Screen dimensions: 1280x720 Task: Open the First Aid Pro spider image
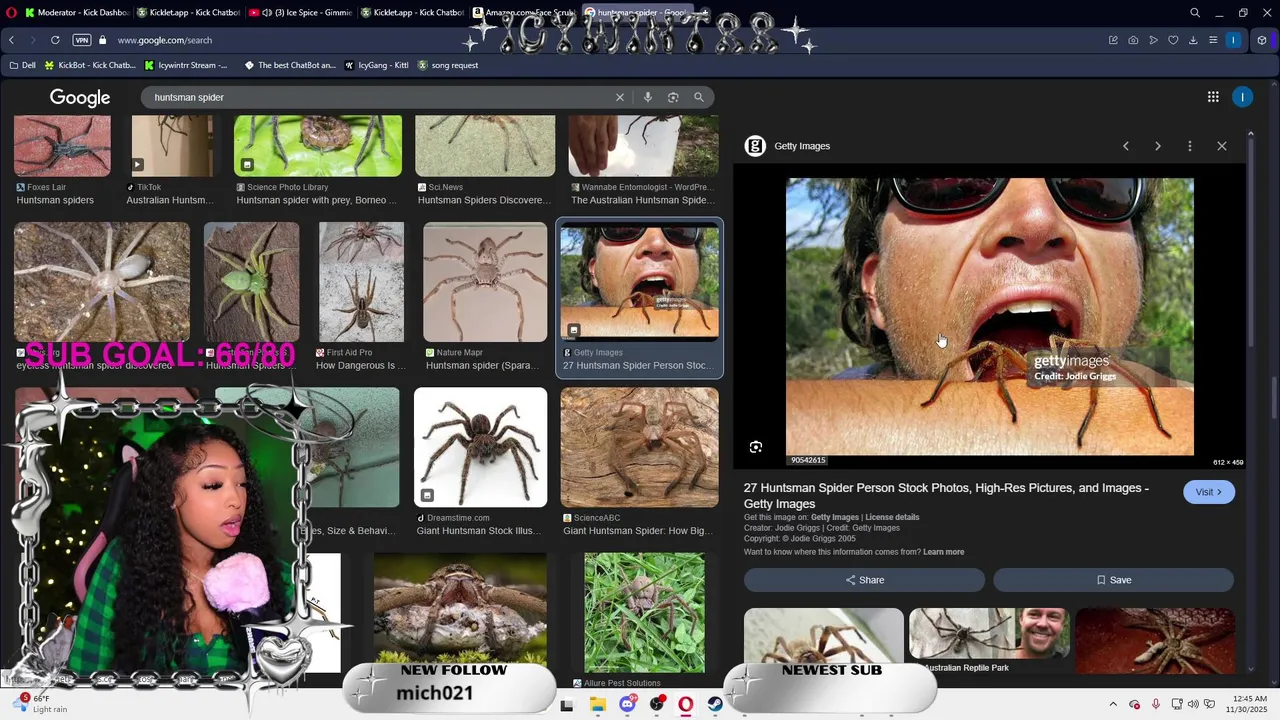click(361, 282)
